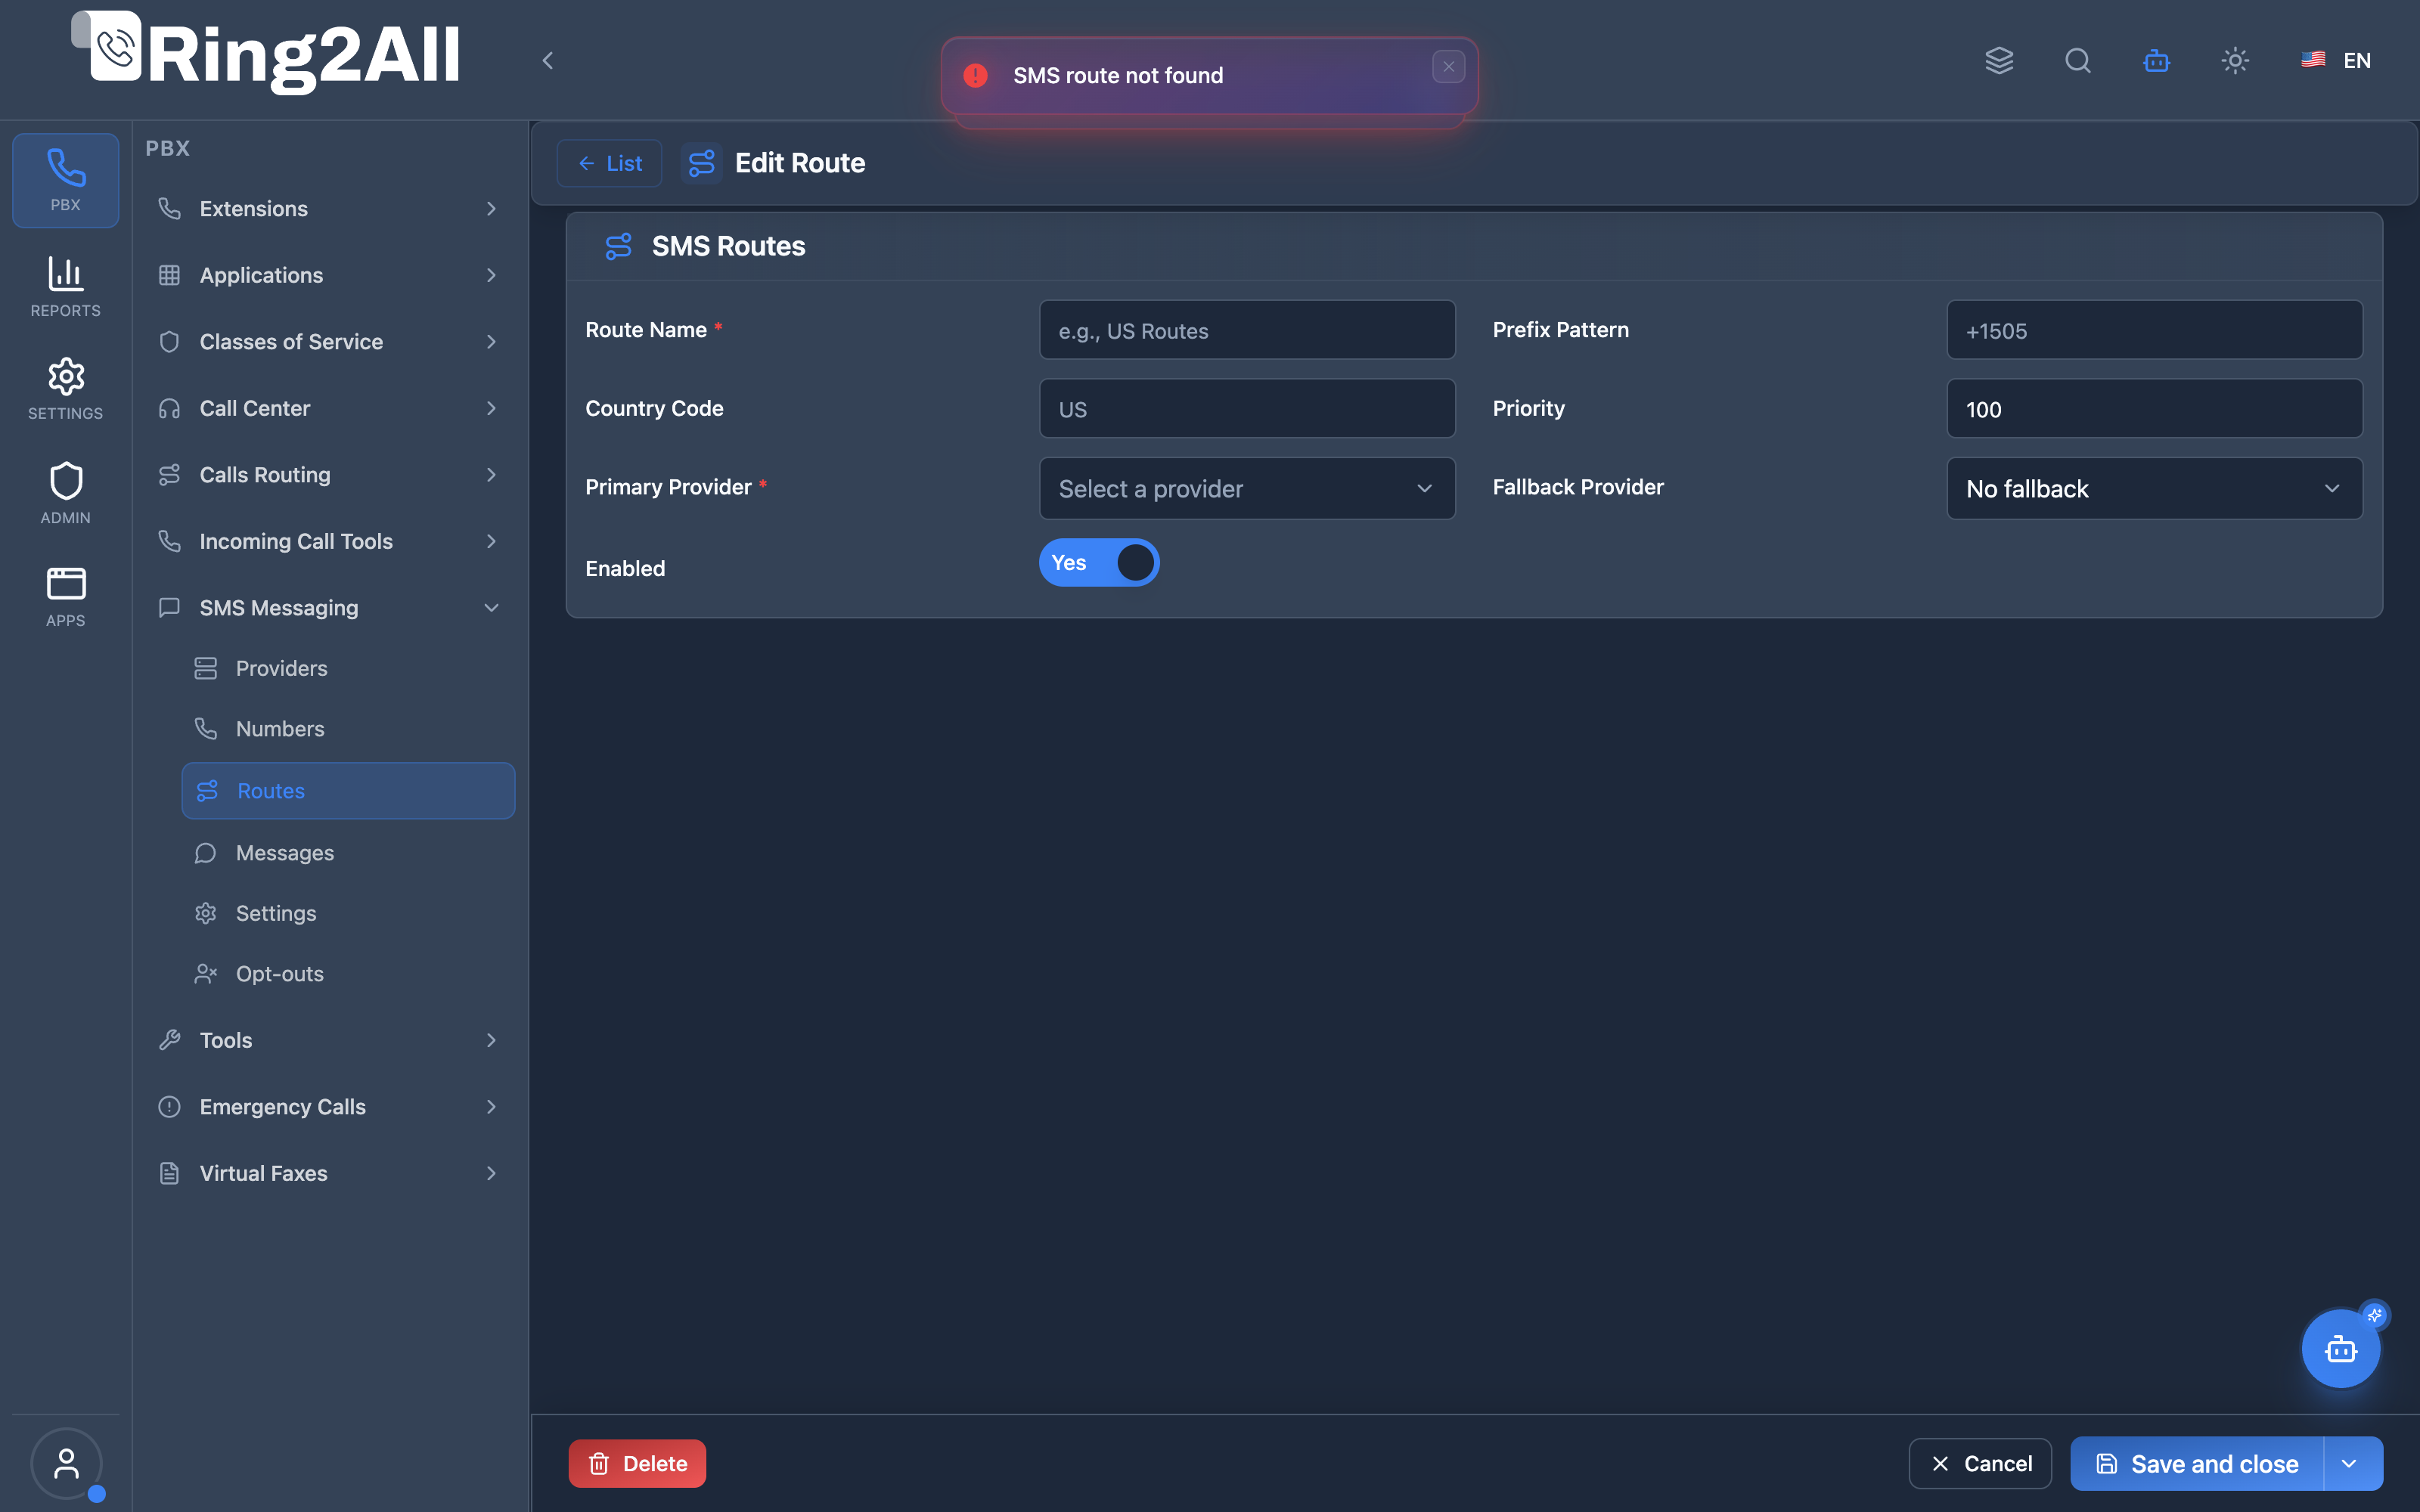The image size is (2420, 1512).
Task: Open the Save and close options arrow
Action: pyautogui.click(x=2350, y=1464)
